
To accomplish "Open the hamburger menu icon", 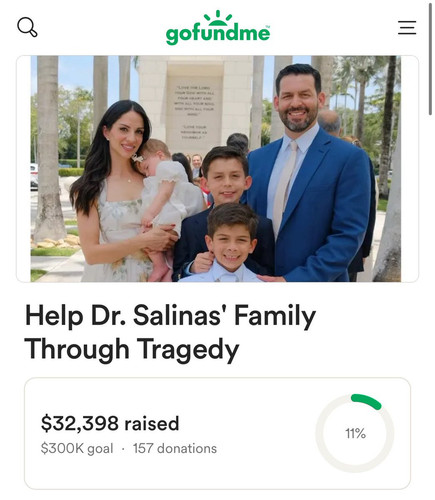I will 407,27.
